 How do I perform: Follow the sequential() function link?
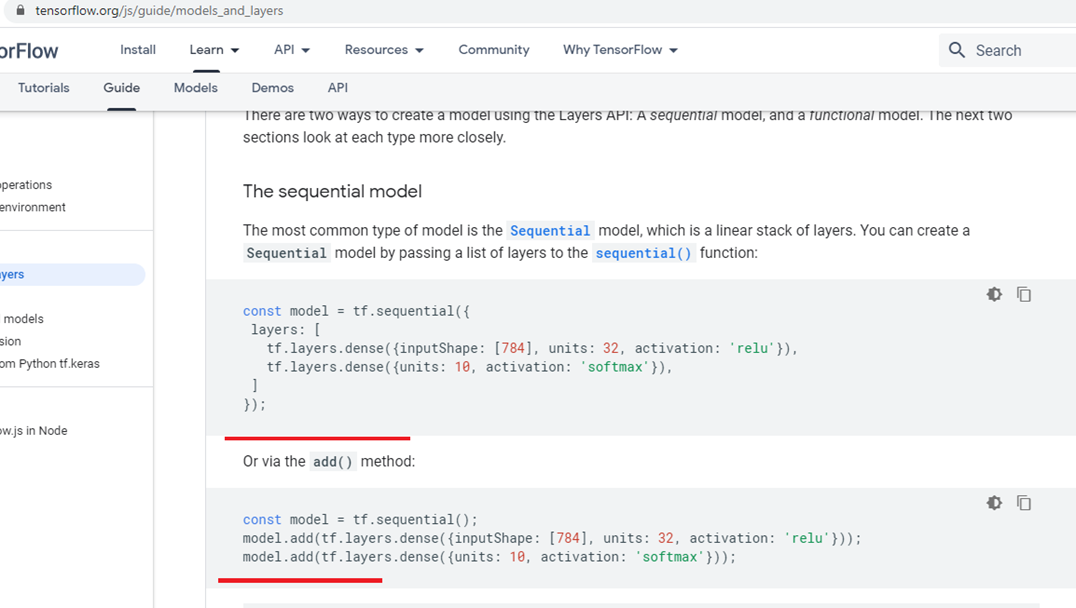pos(644,253)
